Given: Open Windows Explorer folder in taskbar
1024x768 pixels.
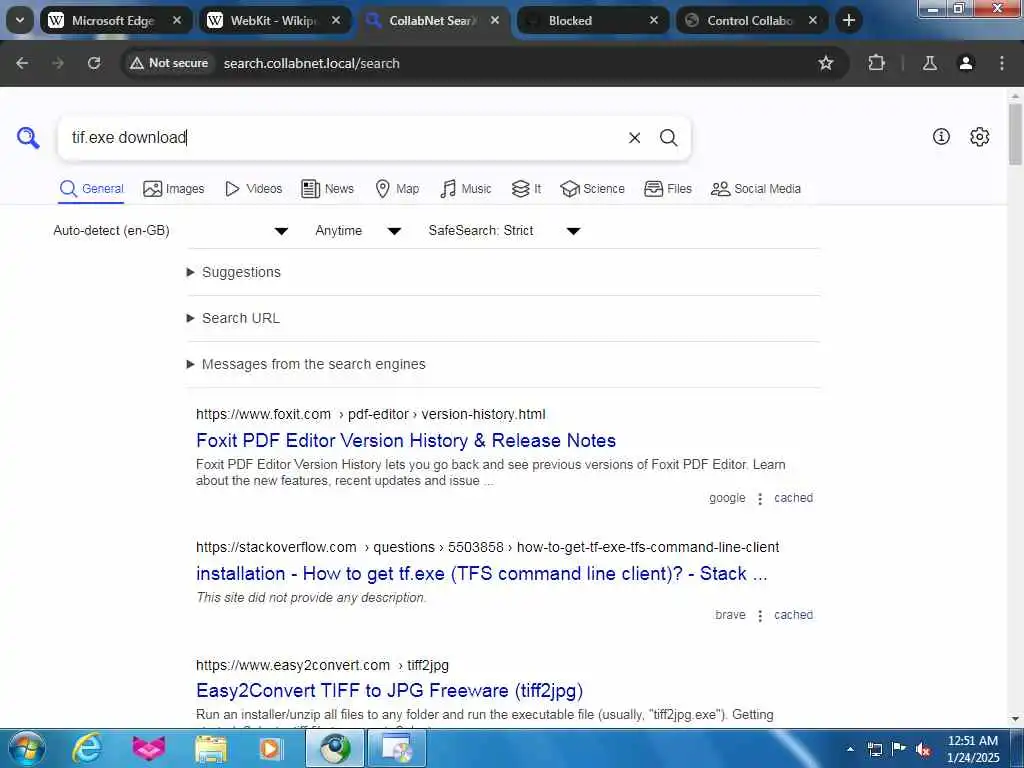Looking at the screenshot, I should [x=210, y=749].
